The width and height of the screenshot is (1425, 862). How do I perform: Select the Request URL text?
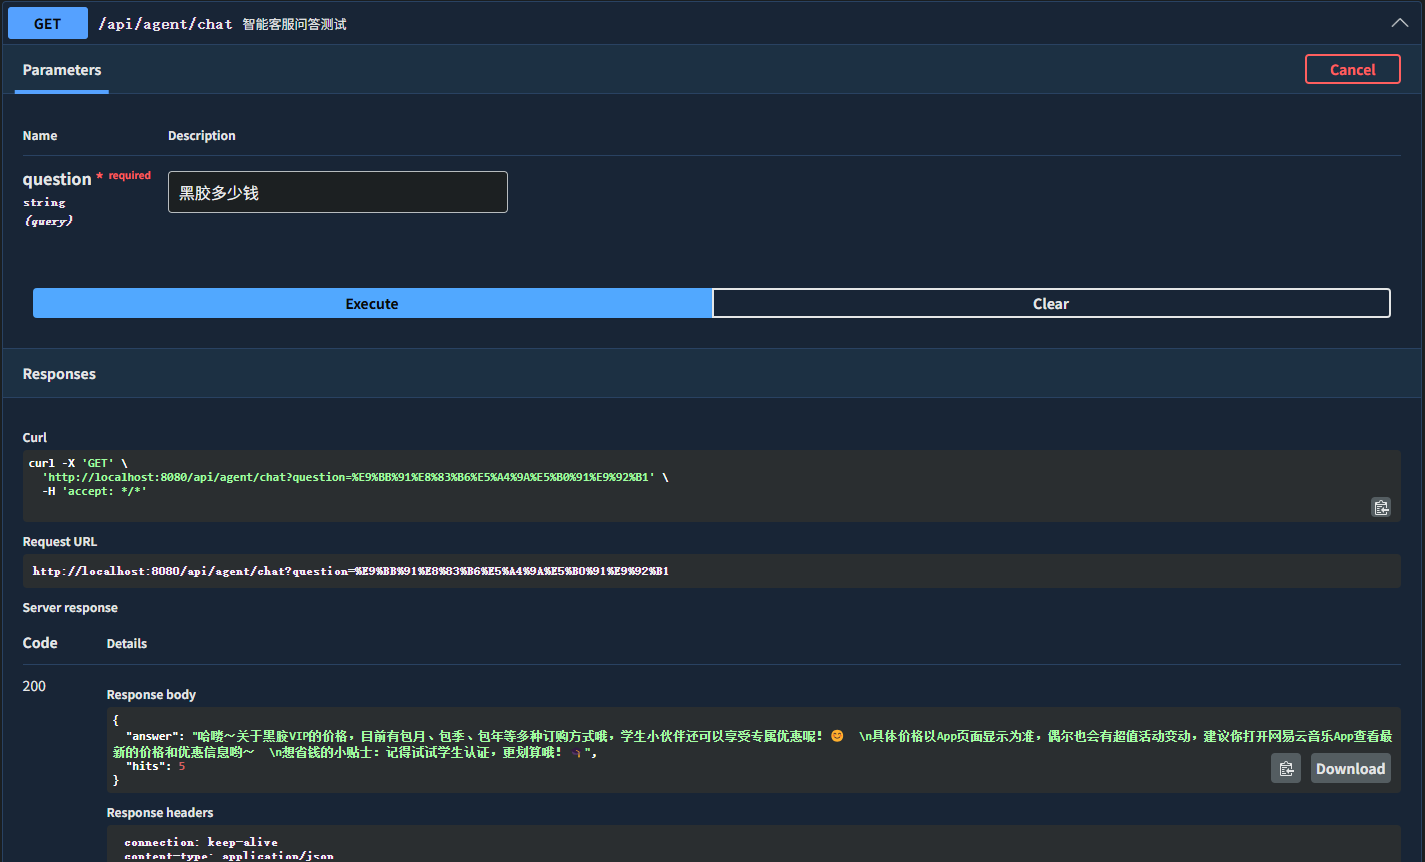[x=352, y=571]
